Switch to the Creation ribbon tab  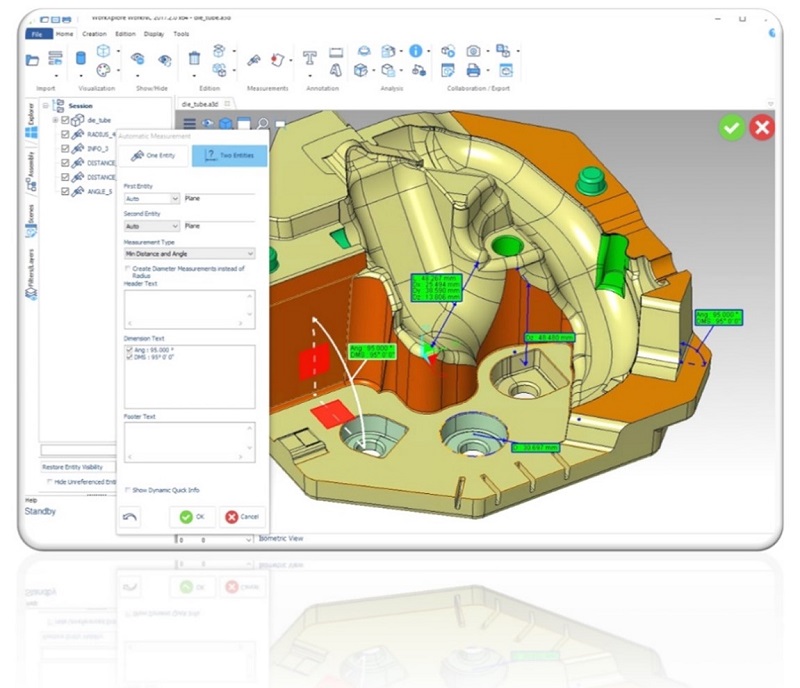click(x=94, y=34)
